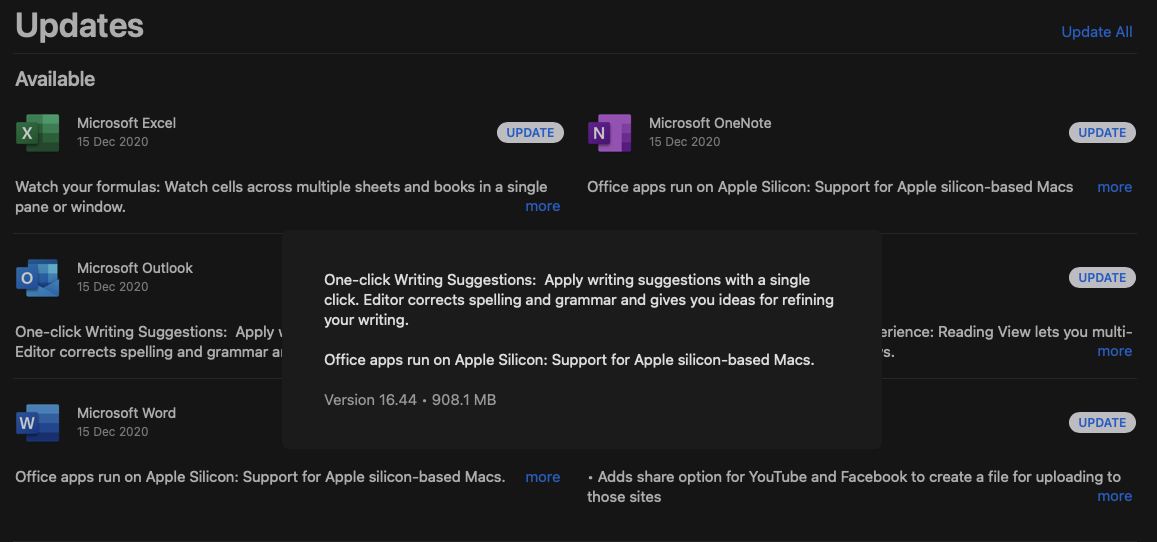
Task: Click popup One-click Writing Suggestions paragraph
Action: pos(579,301)
